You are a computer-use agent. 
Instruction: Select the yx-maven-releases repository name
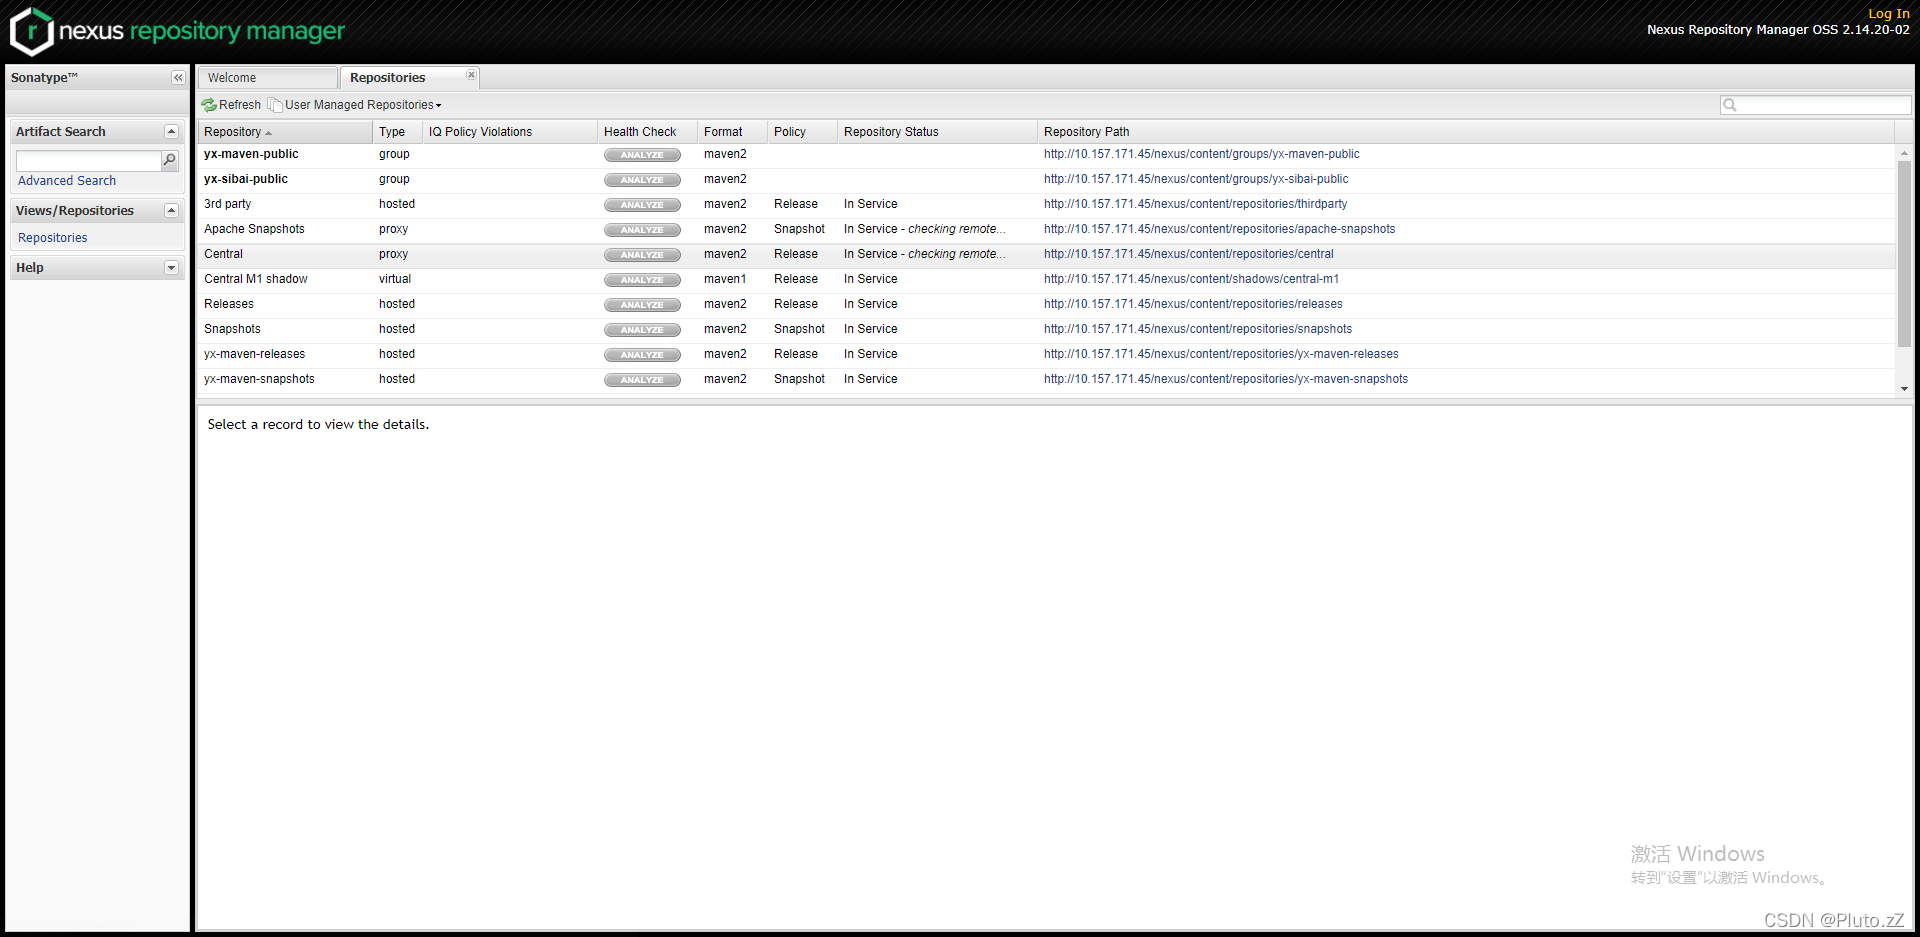pos(254,354)
